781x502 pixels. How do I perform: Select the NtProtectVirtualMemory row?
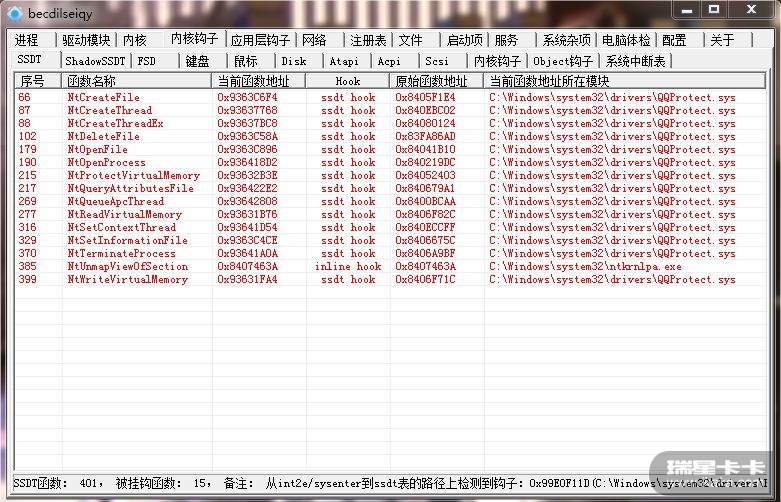coord(390,175)
